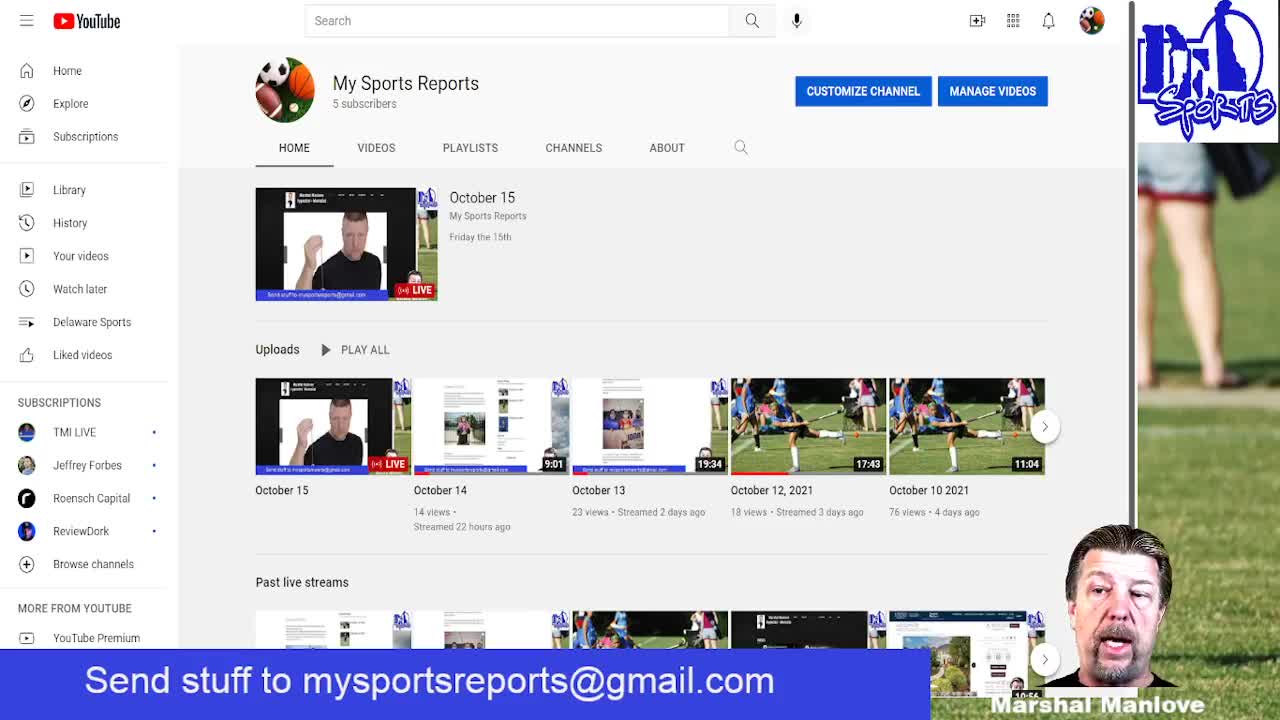This screenshot has height=720, width=1280.
Task: Open the Create video icon
Action: click(977, 21)
